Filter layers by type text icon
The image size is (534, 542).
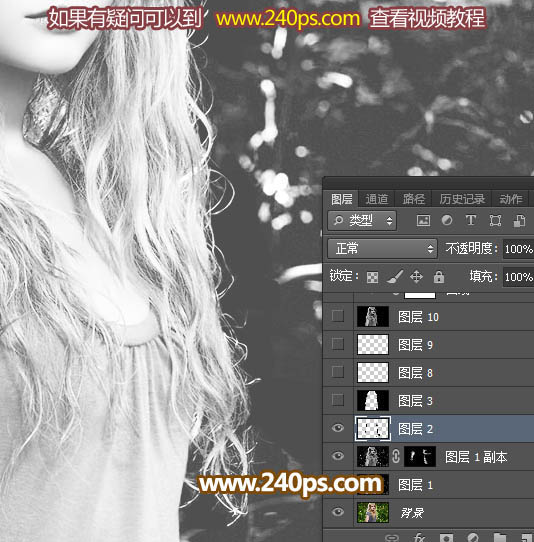(x=470, y=220)
